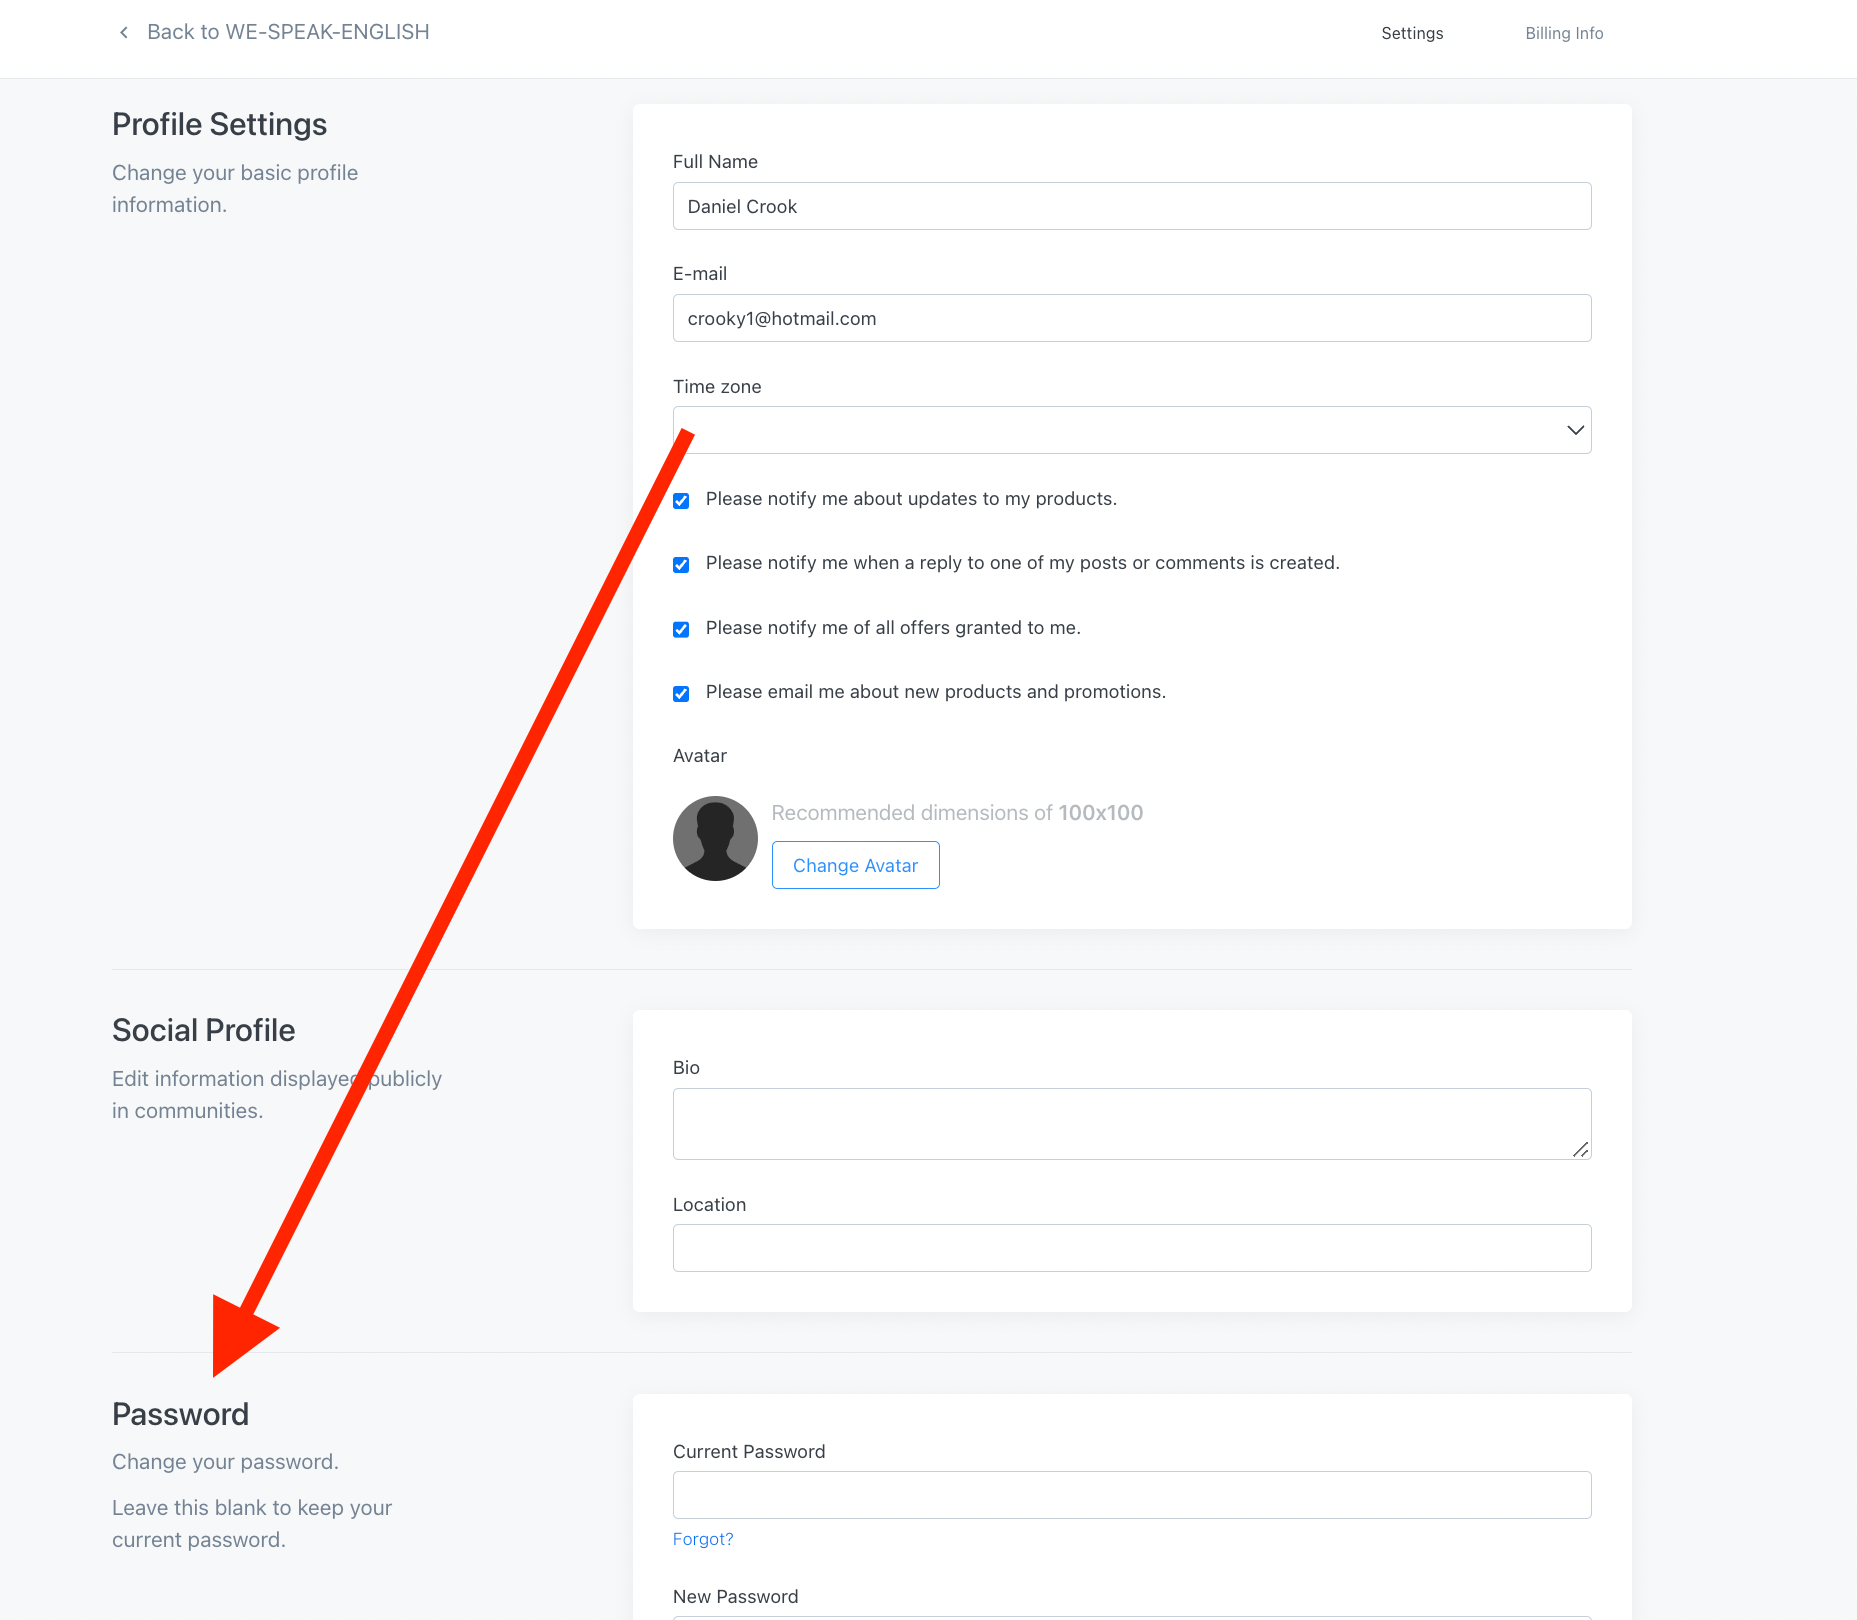This screenshot has height=1620, width=1857.
Task: Click the avatar silhouette image
Action: click(x=715, y=838)
